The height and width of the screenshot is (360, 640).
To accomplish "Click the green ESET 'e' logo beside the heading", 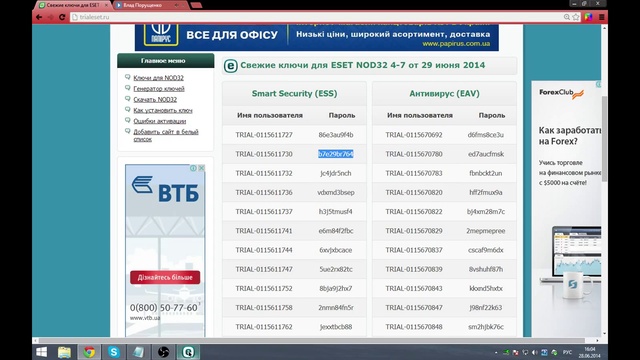I will (x=230, y=66).
